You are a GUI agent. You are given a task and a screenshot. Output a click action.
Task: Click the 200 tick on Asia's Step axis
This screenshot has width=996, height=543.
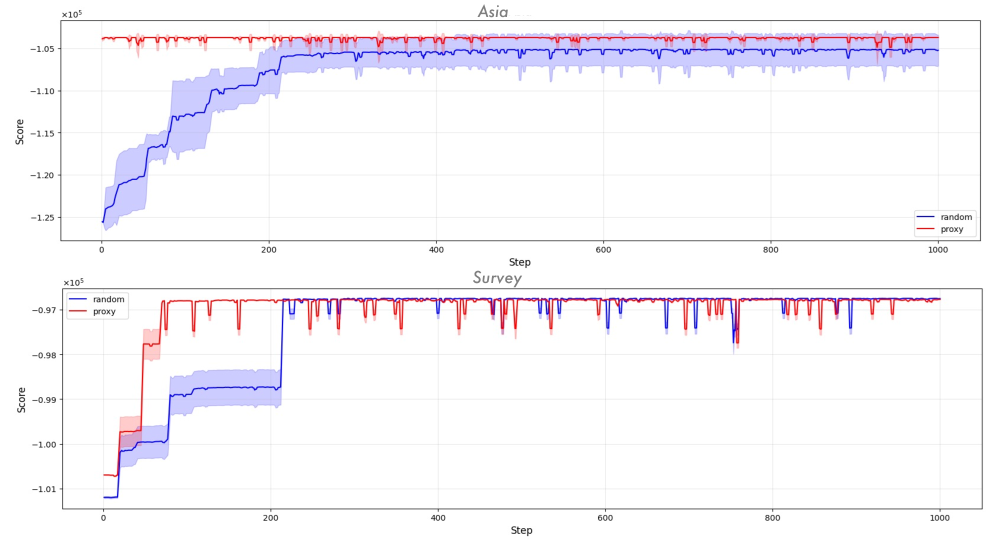tap(269, 250)
